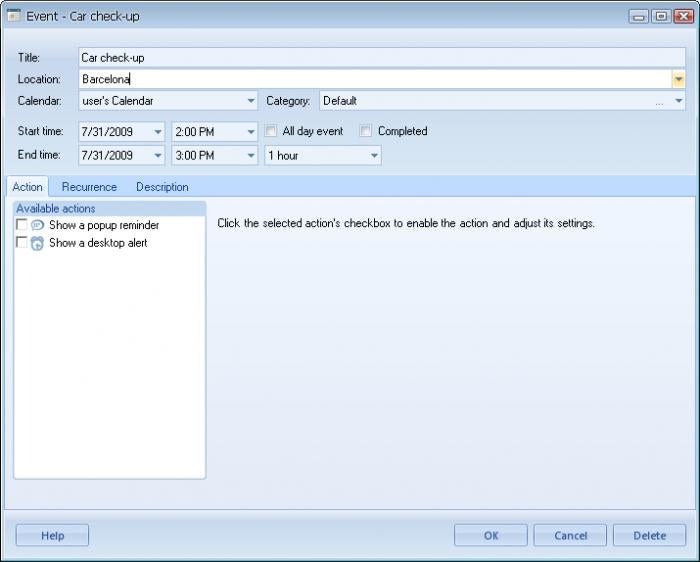Click the popup reminder speech bubble icon

[38, 225]
